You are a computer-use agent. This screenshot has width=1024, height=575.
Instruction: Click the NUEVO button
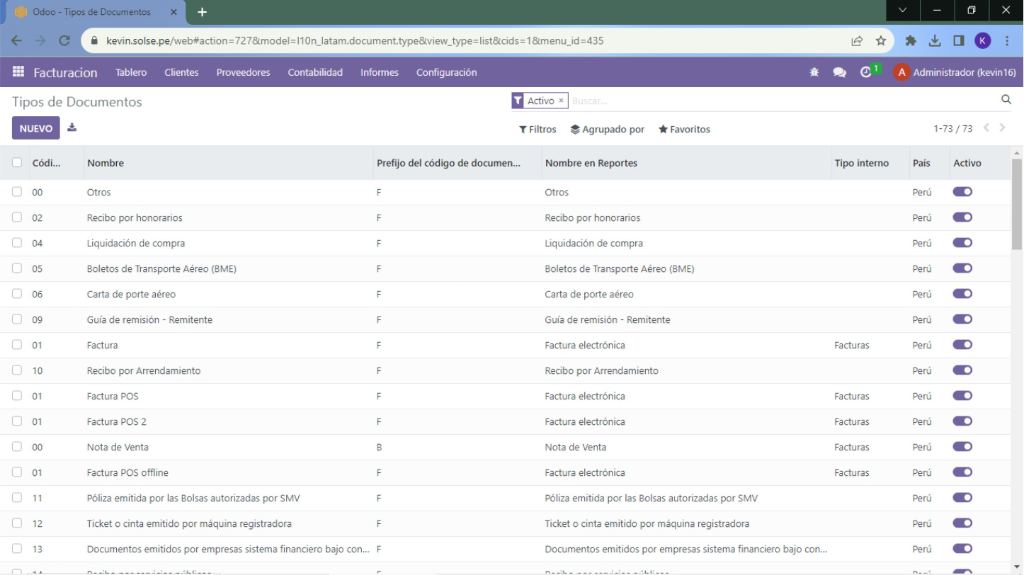click(x=36, y=128)
